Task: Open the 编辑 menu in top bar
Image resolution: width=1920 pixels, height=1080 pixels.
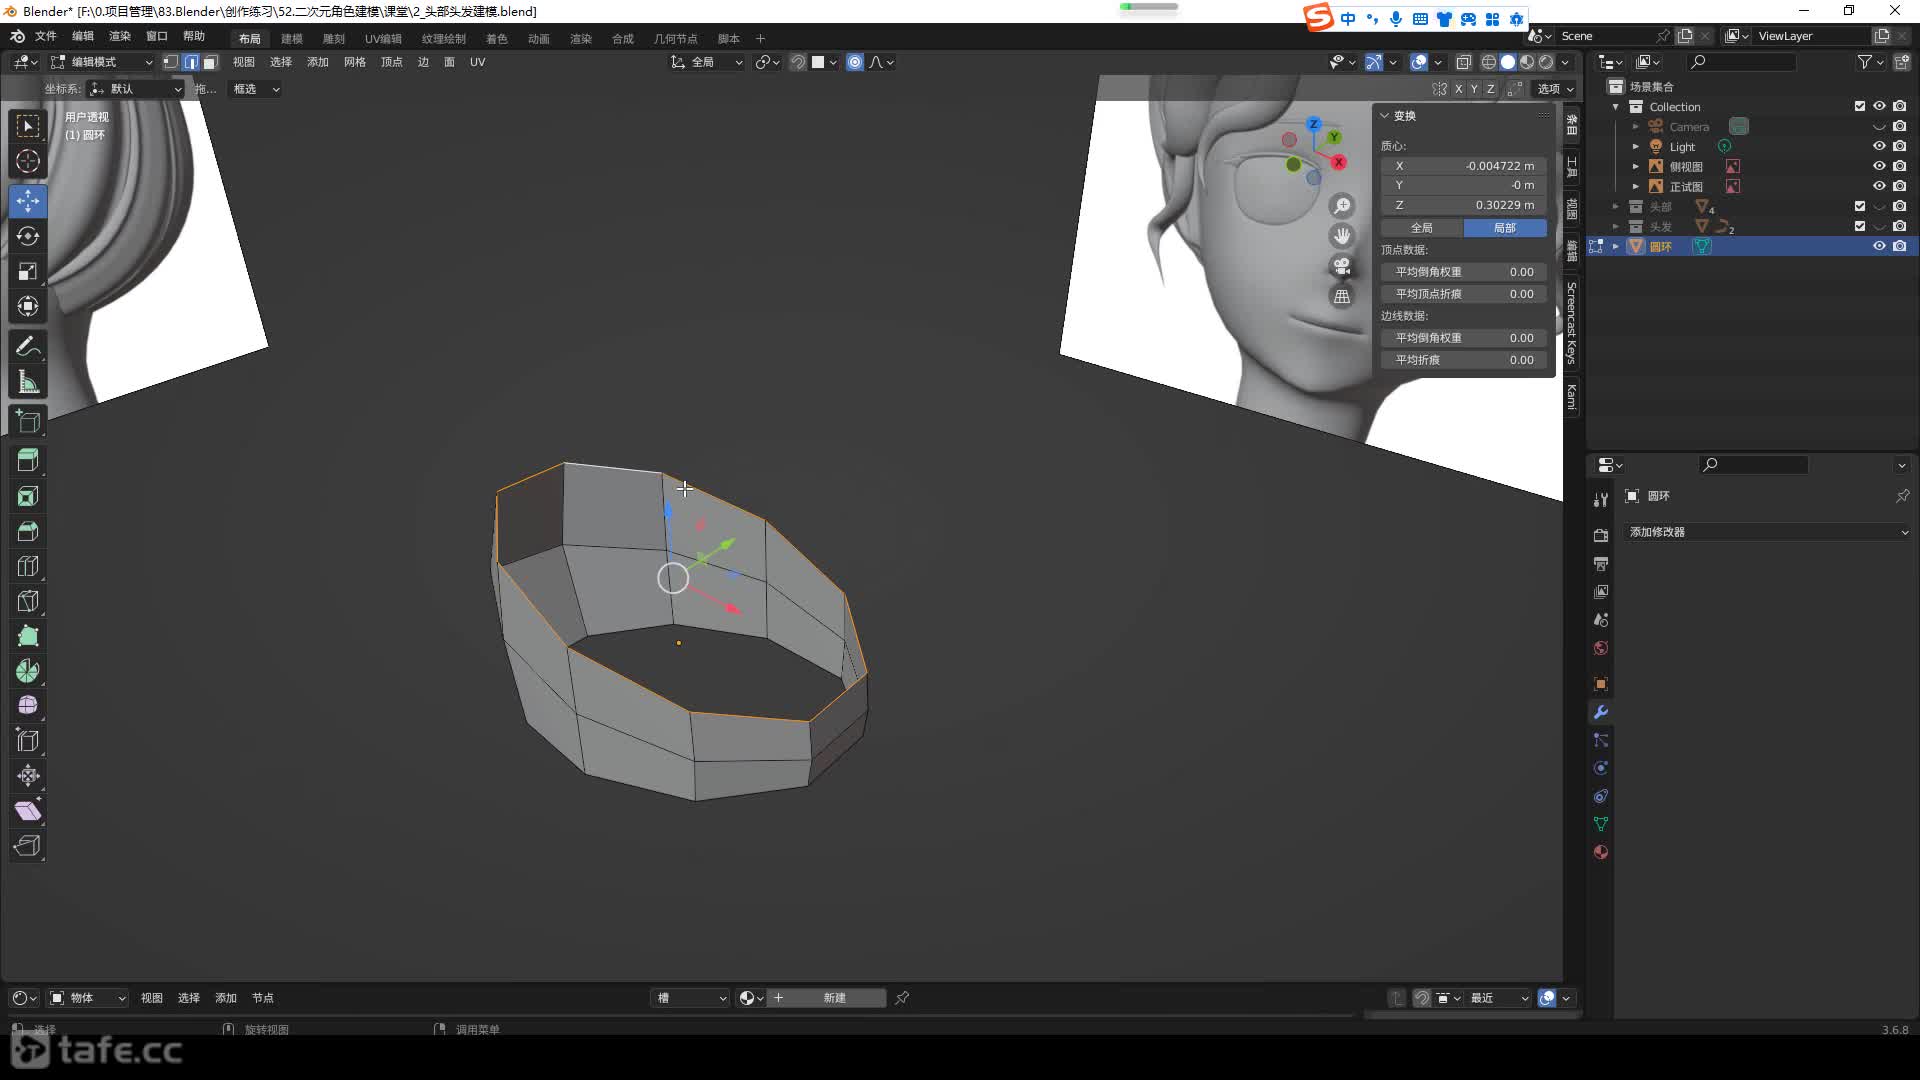Action: click(x=83, y=36)
